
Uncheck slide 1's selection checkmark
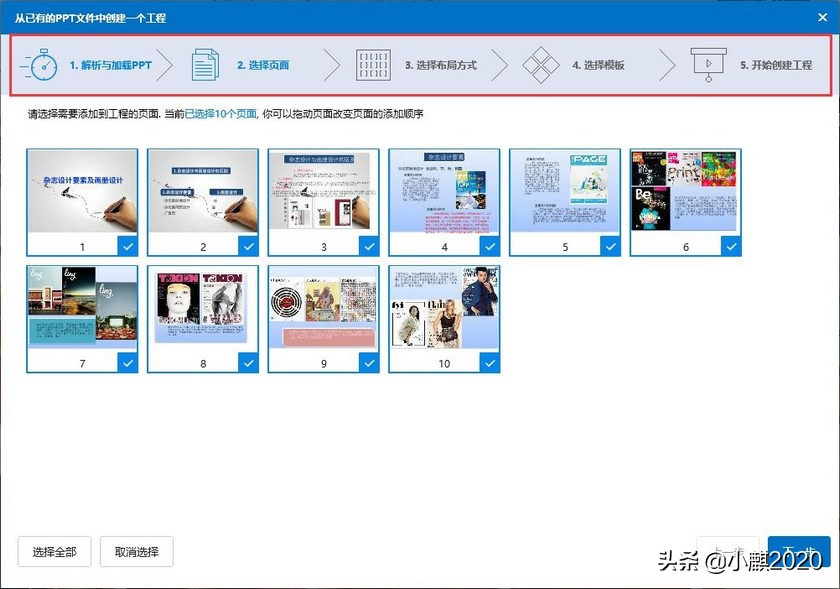127,245
